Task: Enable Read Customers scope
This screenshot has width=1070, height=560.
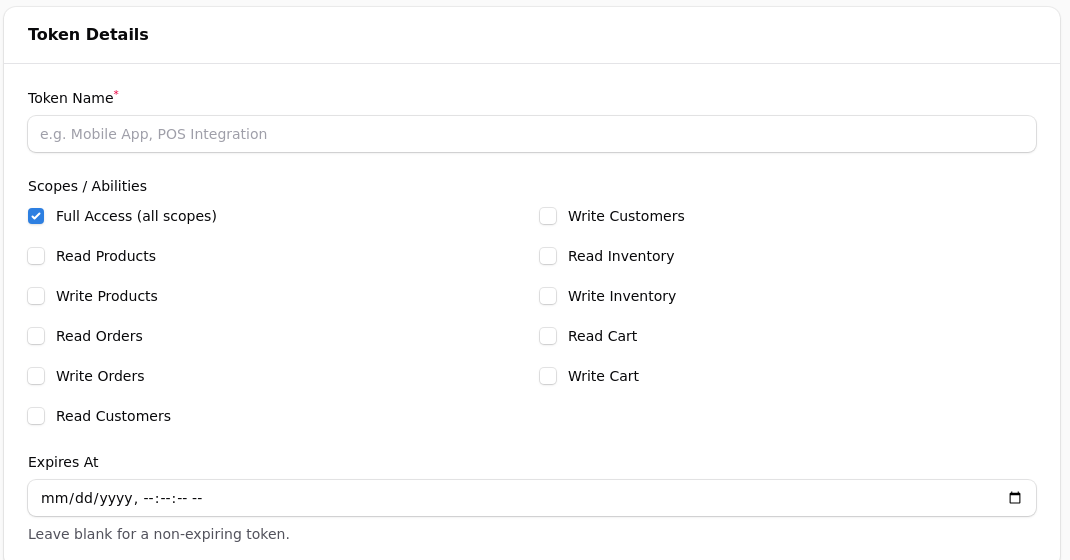Action: click(36, 416)
